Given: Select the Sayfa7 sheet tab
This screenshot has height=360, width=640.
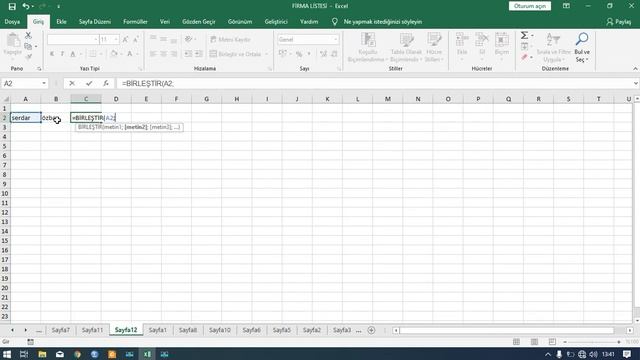Looking at the screenshot, I should (x=60, y=330).
